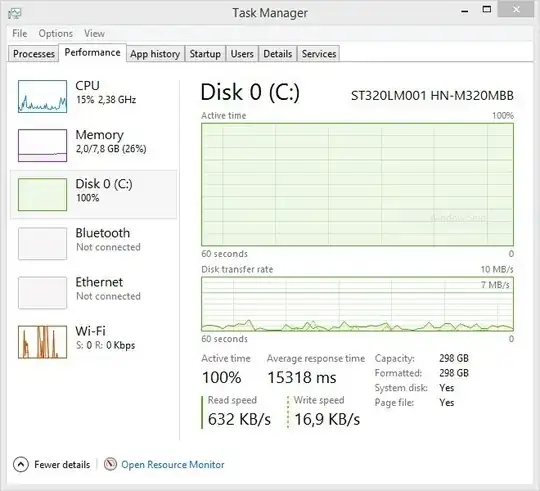Click the Task Manager title bar icon
Image resolution: width=540 pixels, height=491 pixels.
coord(14,13)
